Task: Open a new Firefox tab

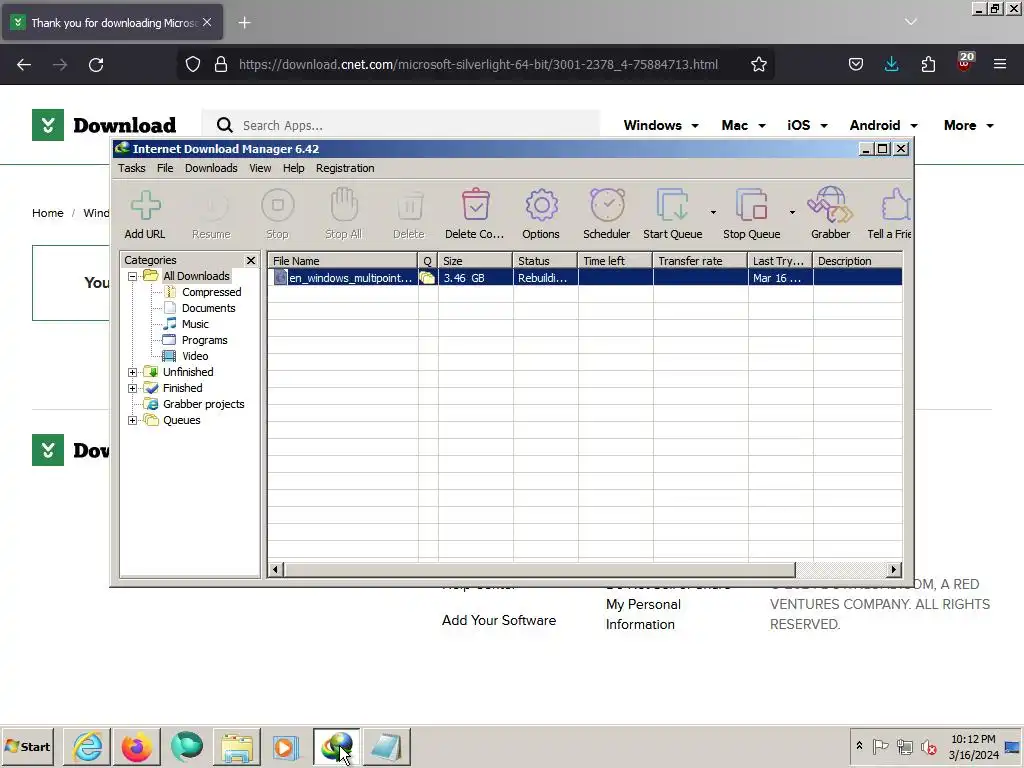Action: (x=244, y=23)
